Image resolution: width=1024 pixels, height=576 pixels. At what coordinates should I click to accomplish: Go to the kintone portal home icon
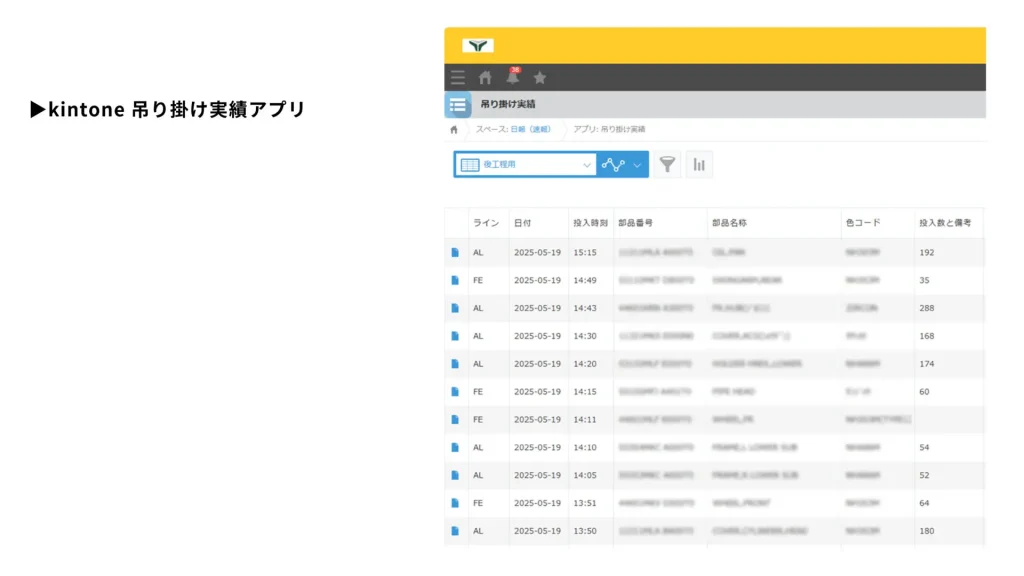coord(485,77)
